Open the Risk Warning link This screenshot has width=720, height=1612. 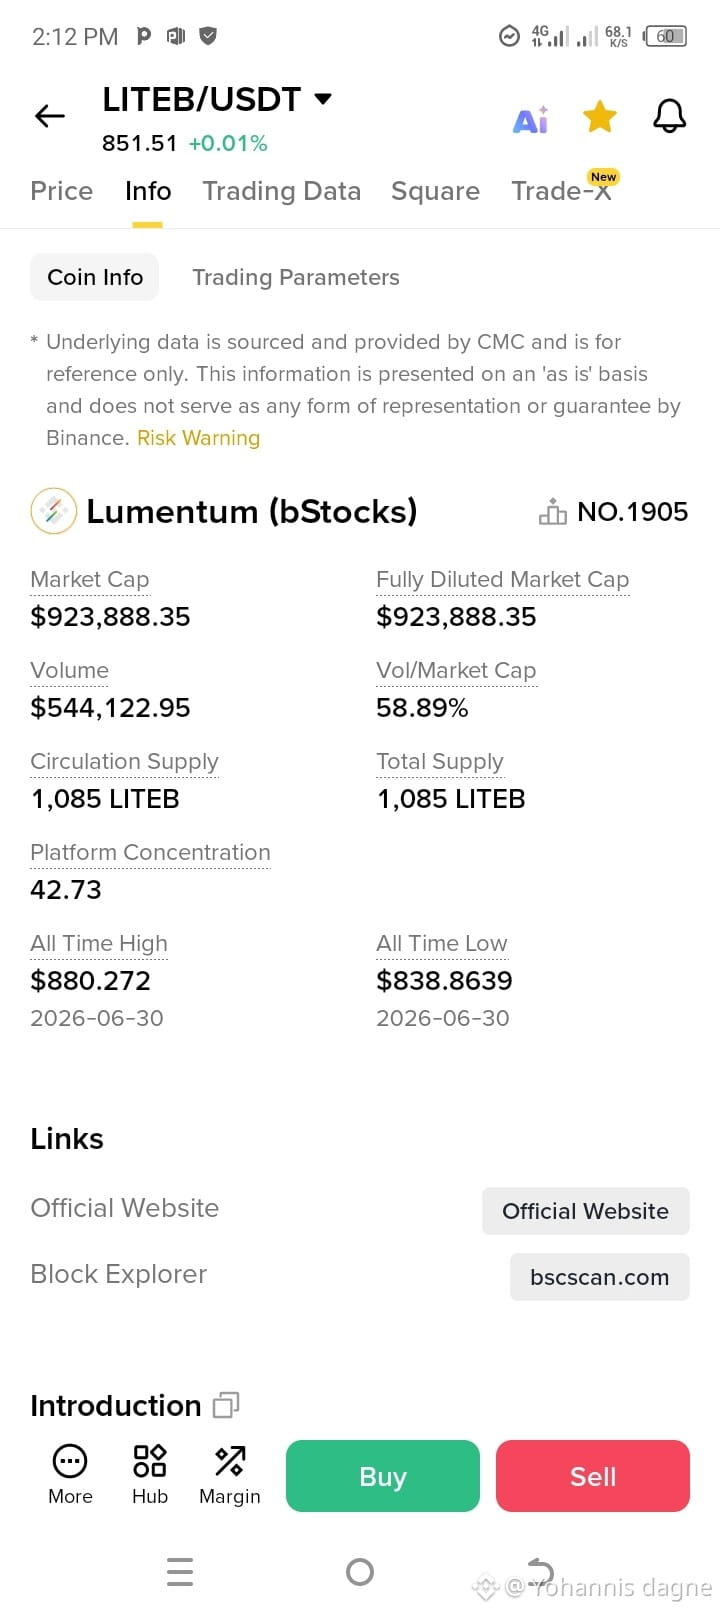(198, 438)
